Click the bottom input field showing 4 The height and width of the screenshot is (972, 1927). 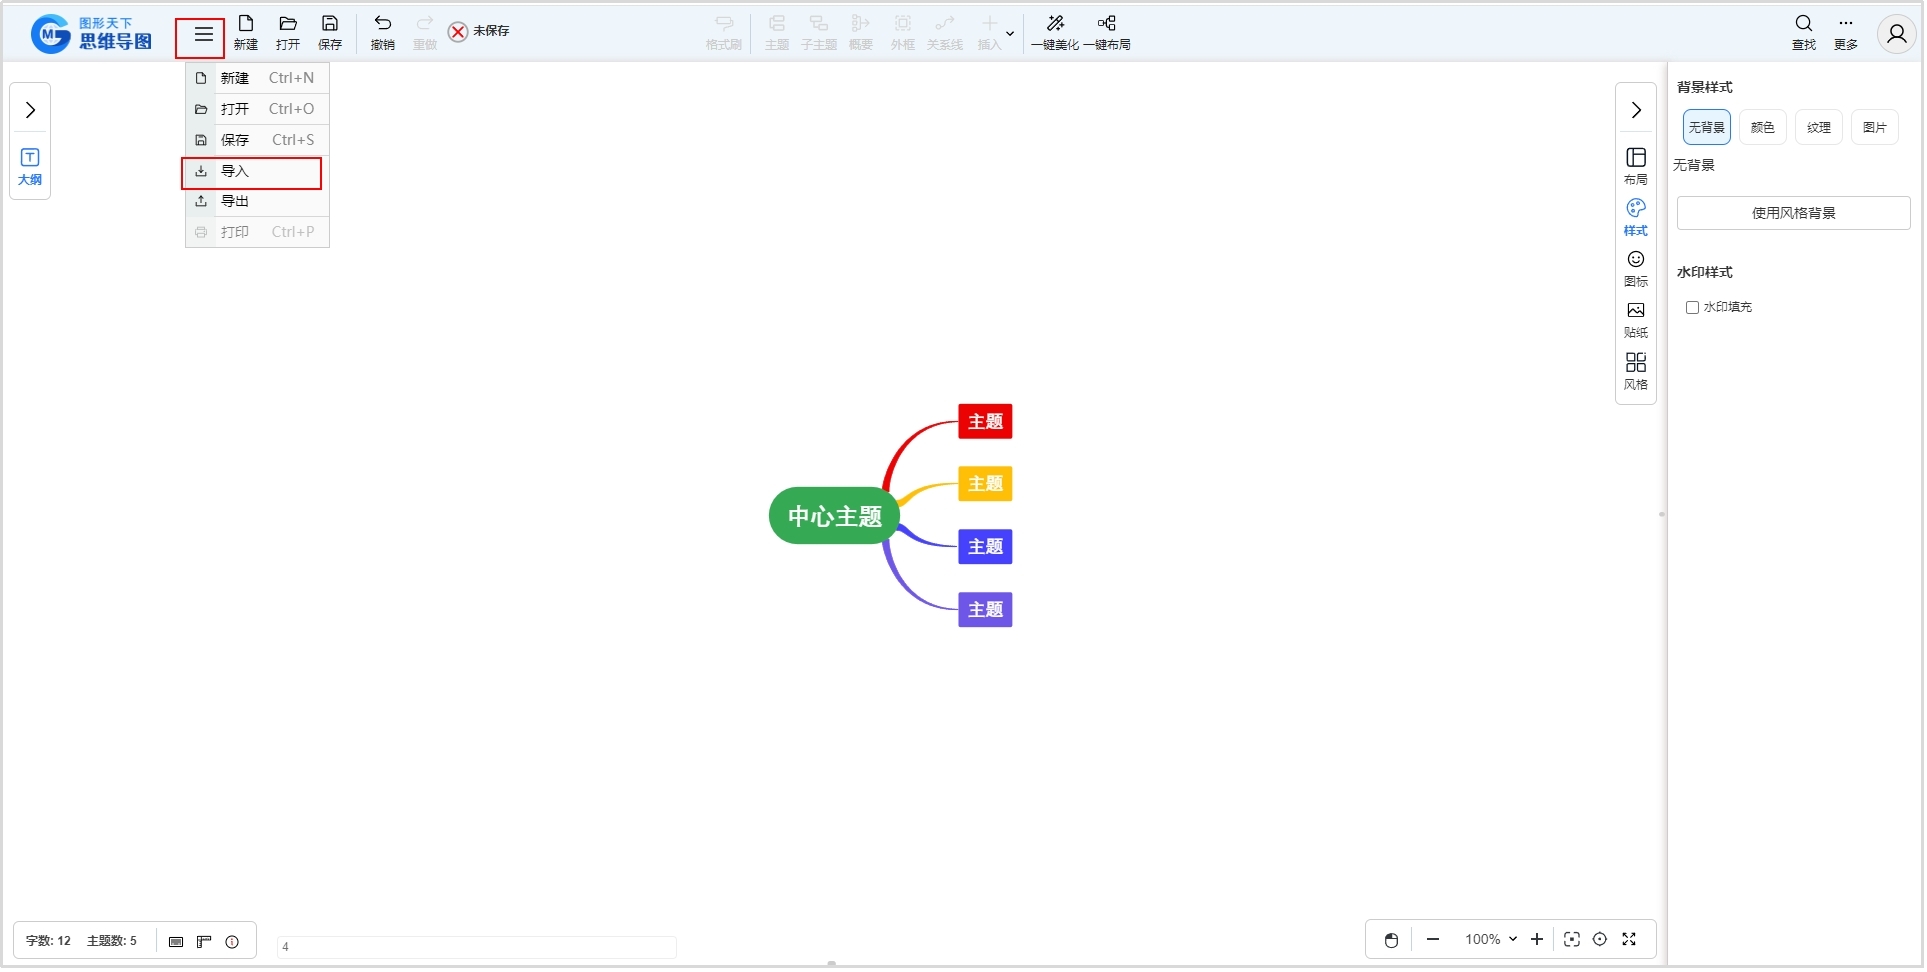[x=477, y=948]
